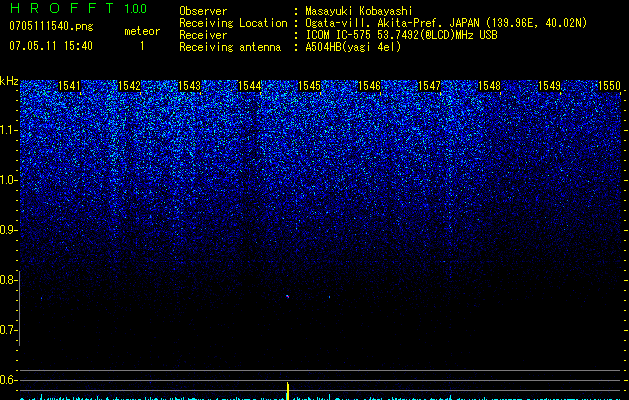Click the 1548 time marker

point(489,86)
